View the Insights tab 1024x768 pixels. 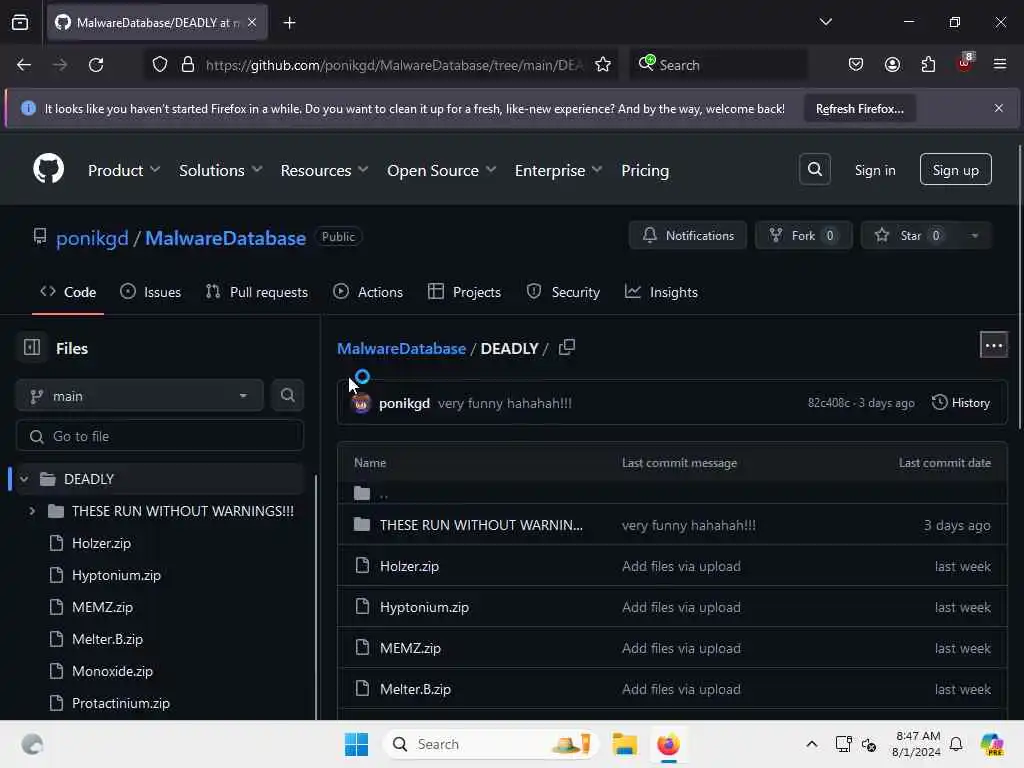662,293
